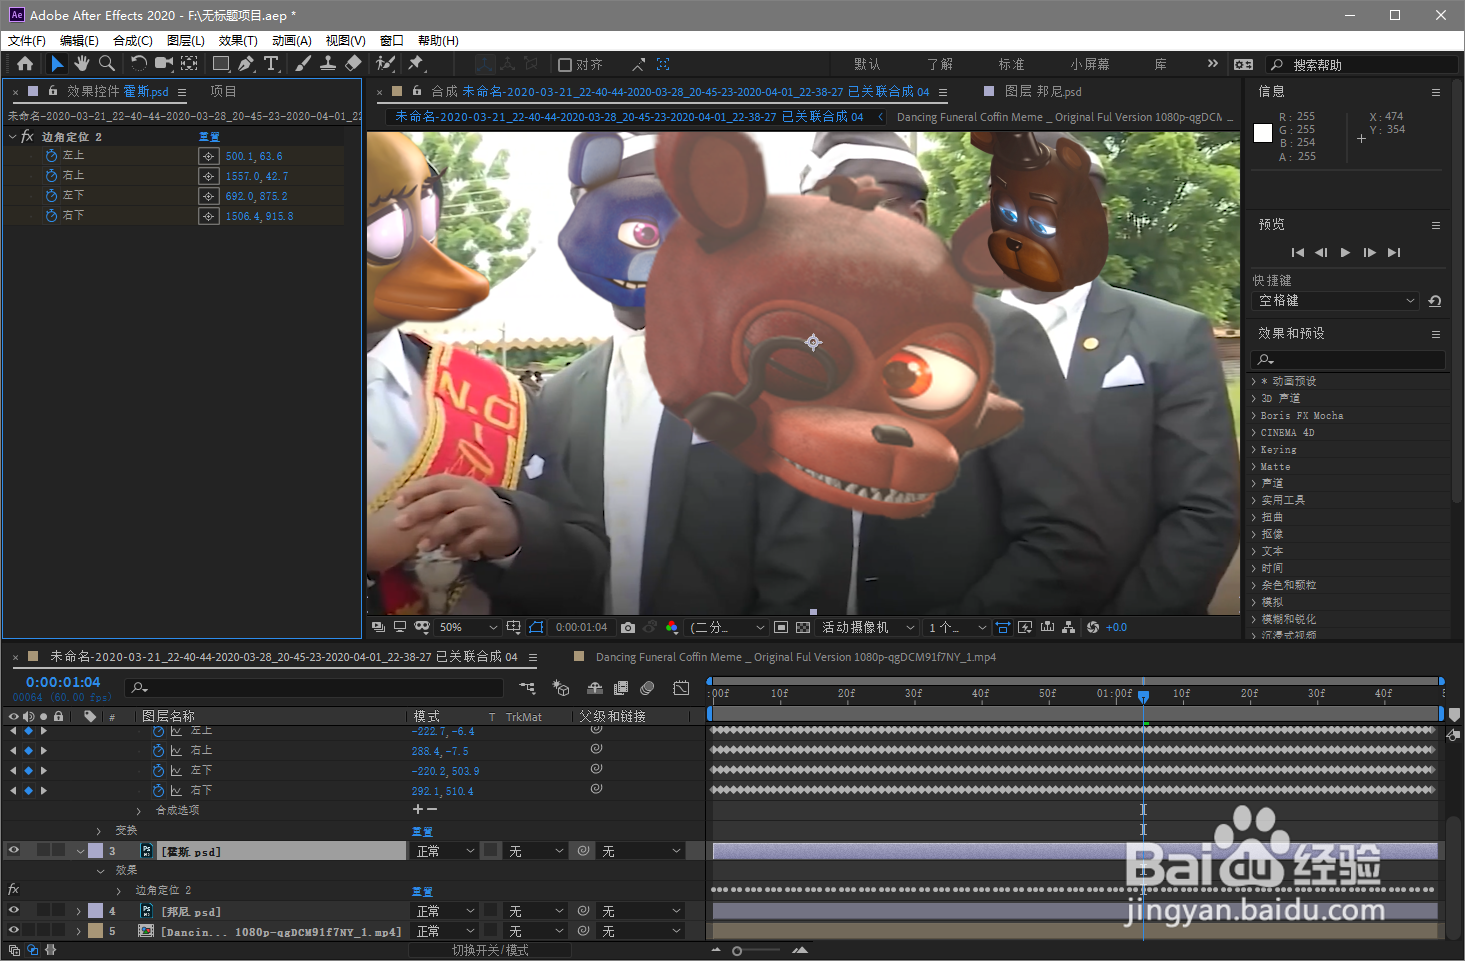Viewport: 1465px width, 961px height.
Task: Select the Pen tool
Action: click(x=246, y=63)
